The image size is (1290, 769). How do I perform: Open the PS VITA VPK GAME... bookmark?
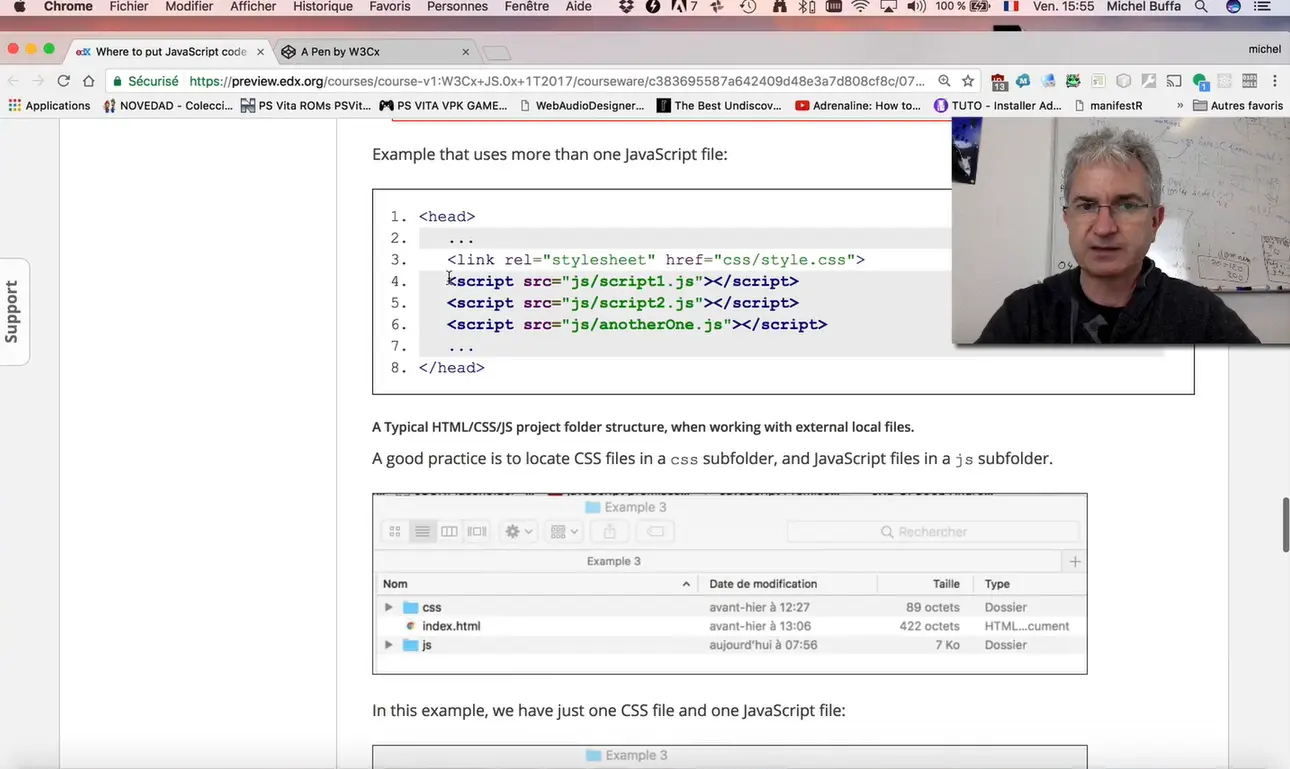point(444,105)
